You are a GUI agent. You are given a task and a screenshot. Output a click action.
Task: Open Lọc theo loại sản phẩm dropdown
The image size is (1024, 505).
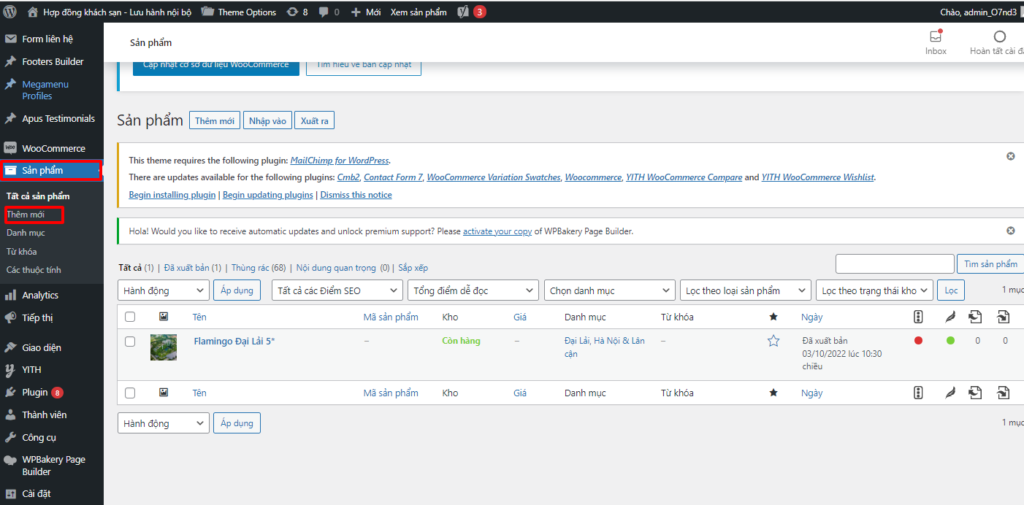coord(744,290)
